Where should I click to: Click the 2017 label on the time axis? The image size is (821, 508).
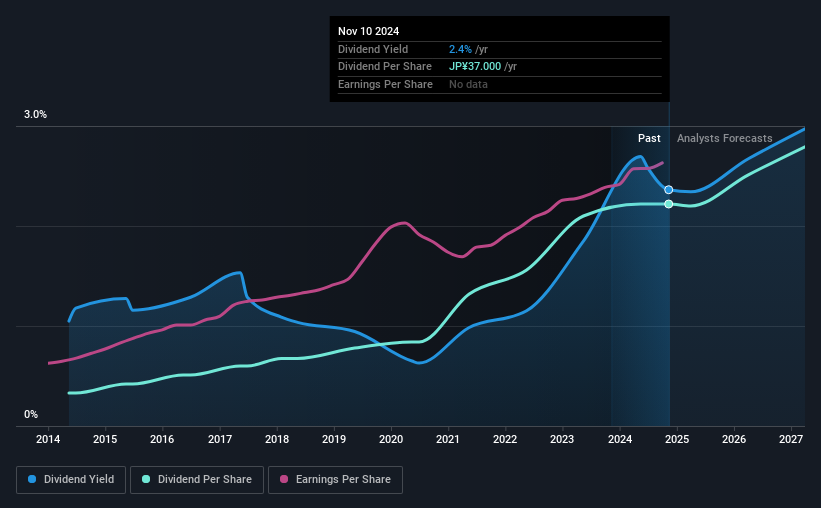click(x=219, y=439)
